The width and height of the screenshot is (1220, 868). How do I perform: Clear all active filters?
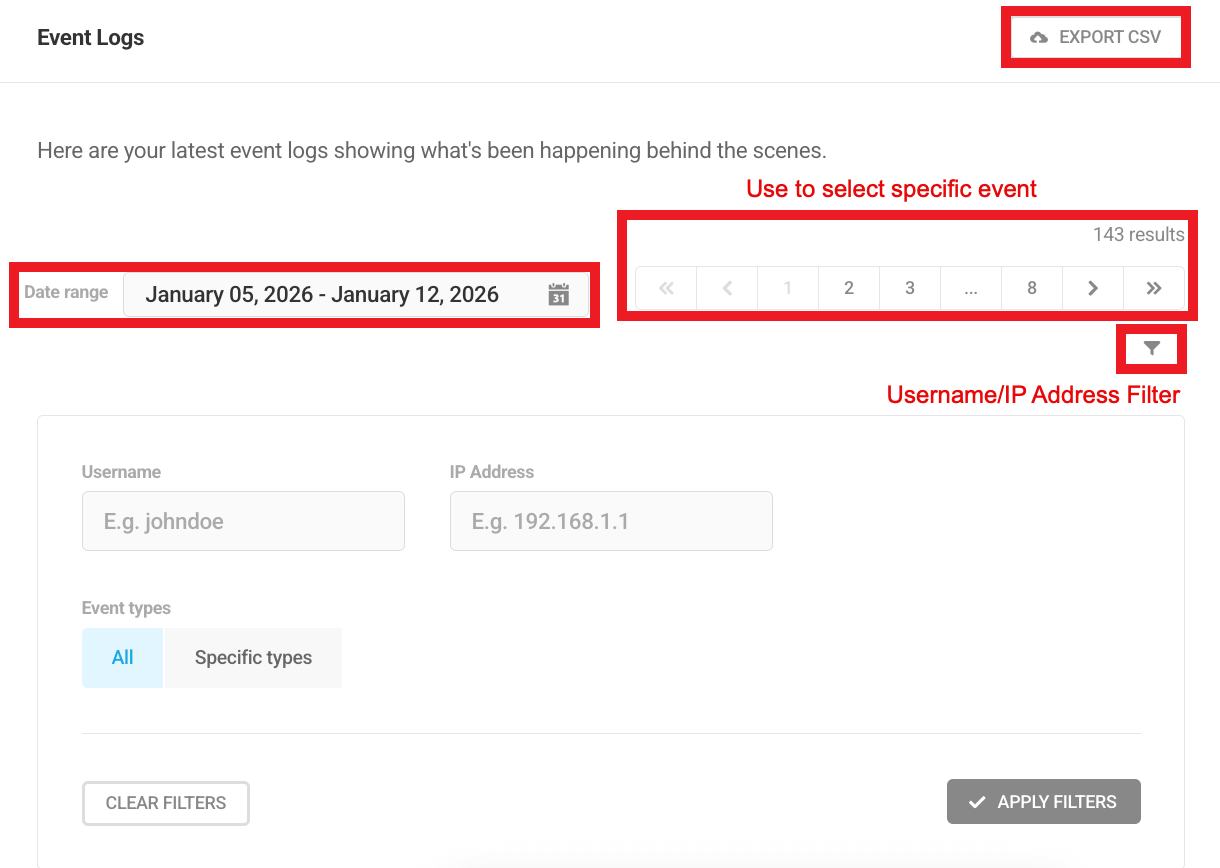[165, 802]
